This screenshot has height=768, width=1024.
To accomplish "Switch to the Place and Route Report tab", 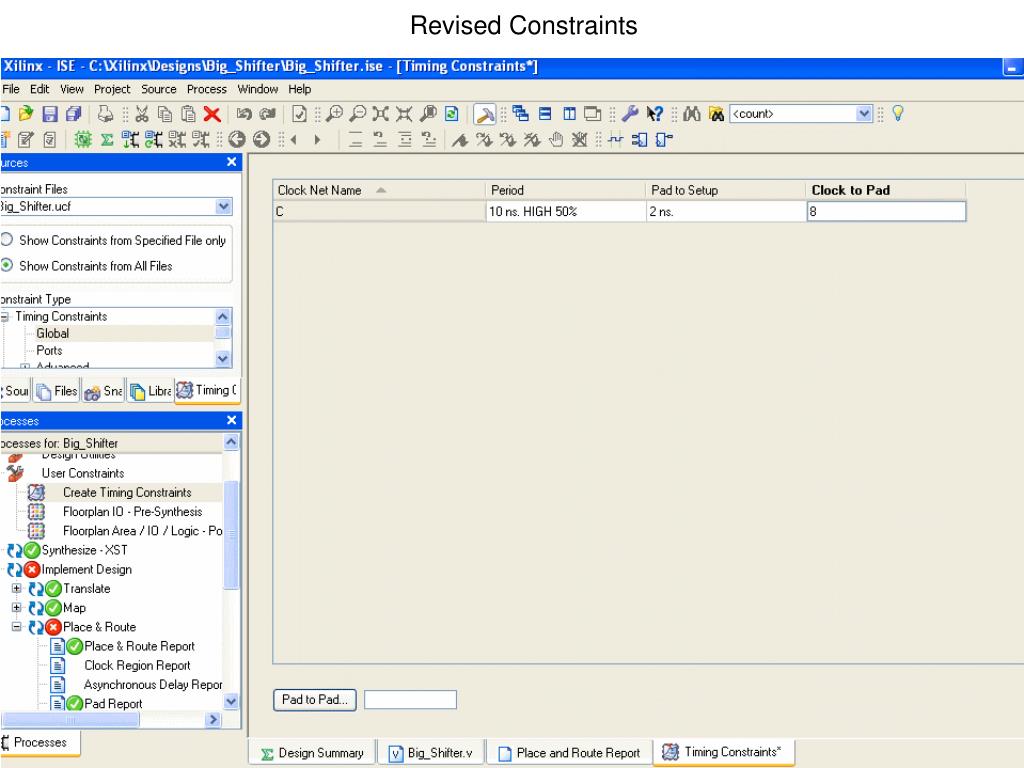I will click(x=569, y=753).
